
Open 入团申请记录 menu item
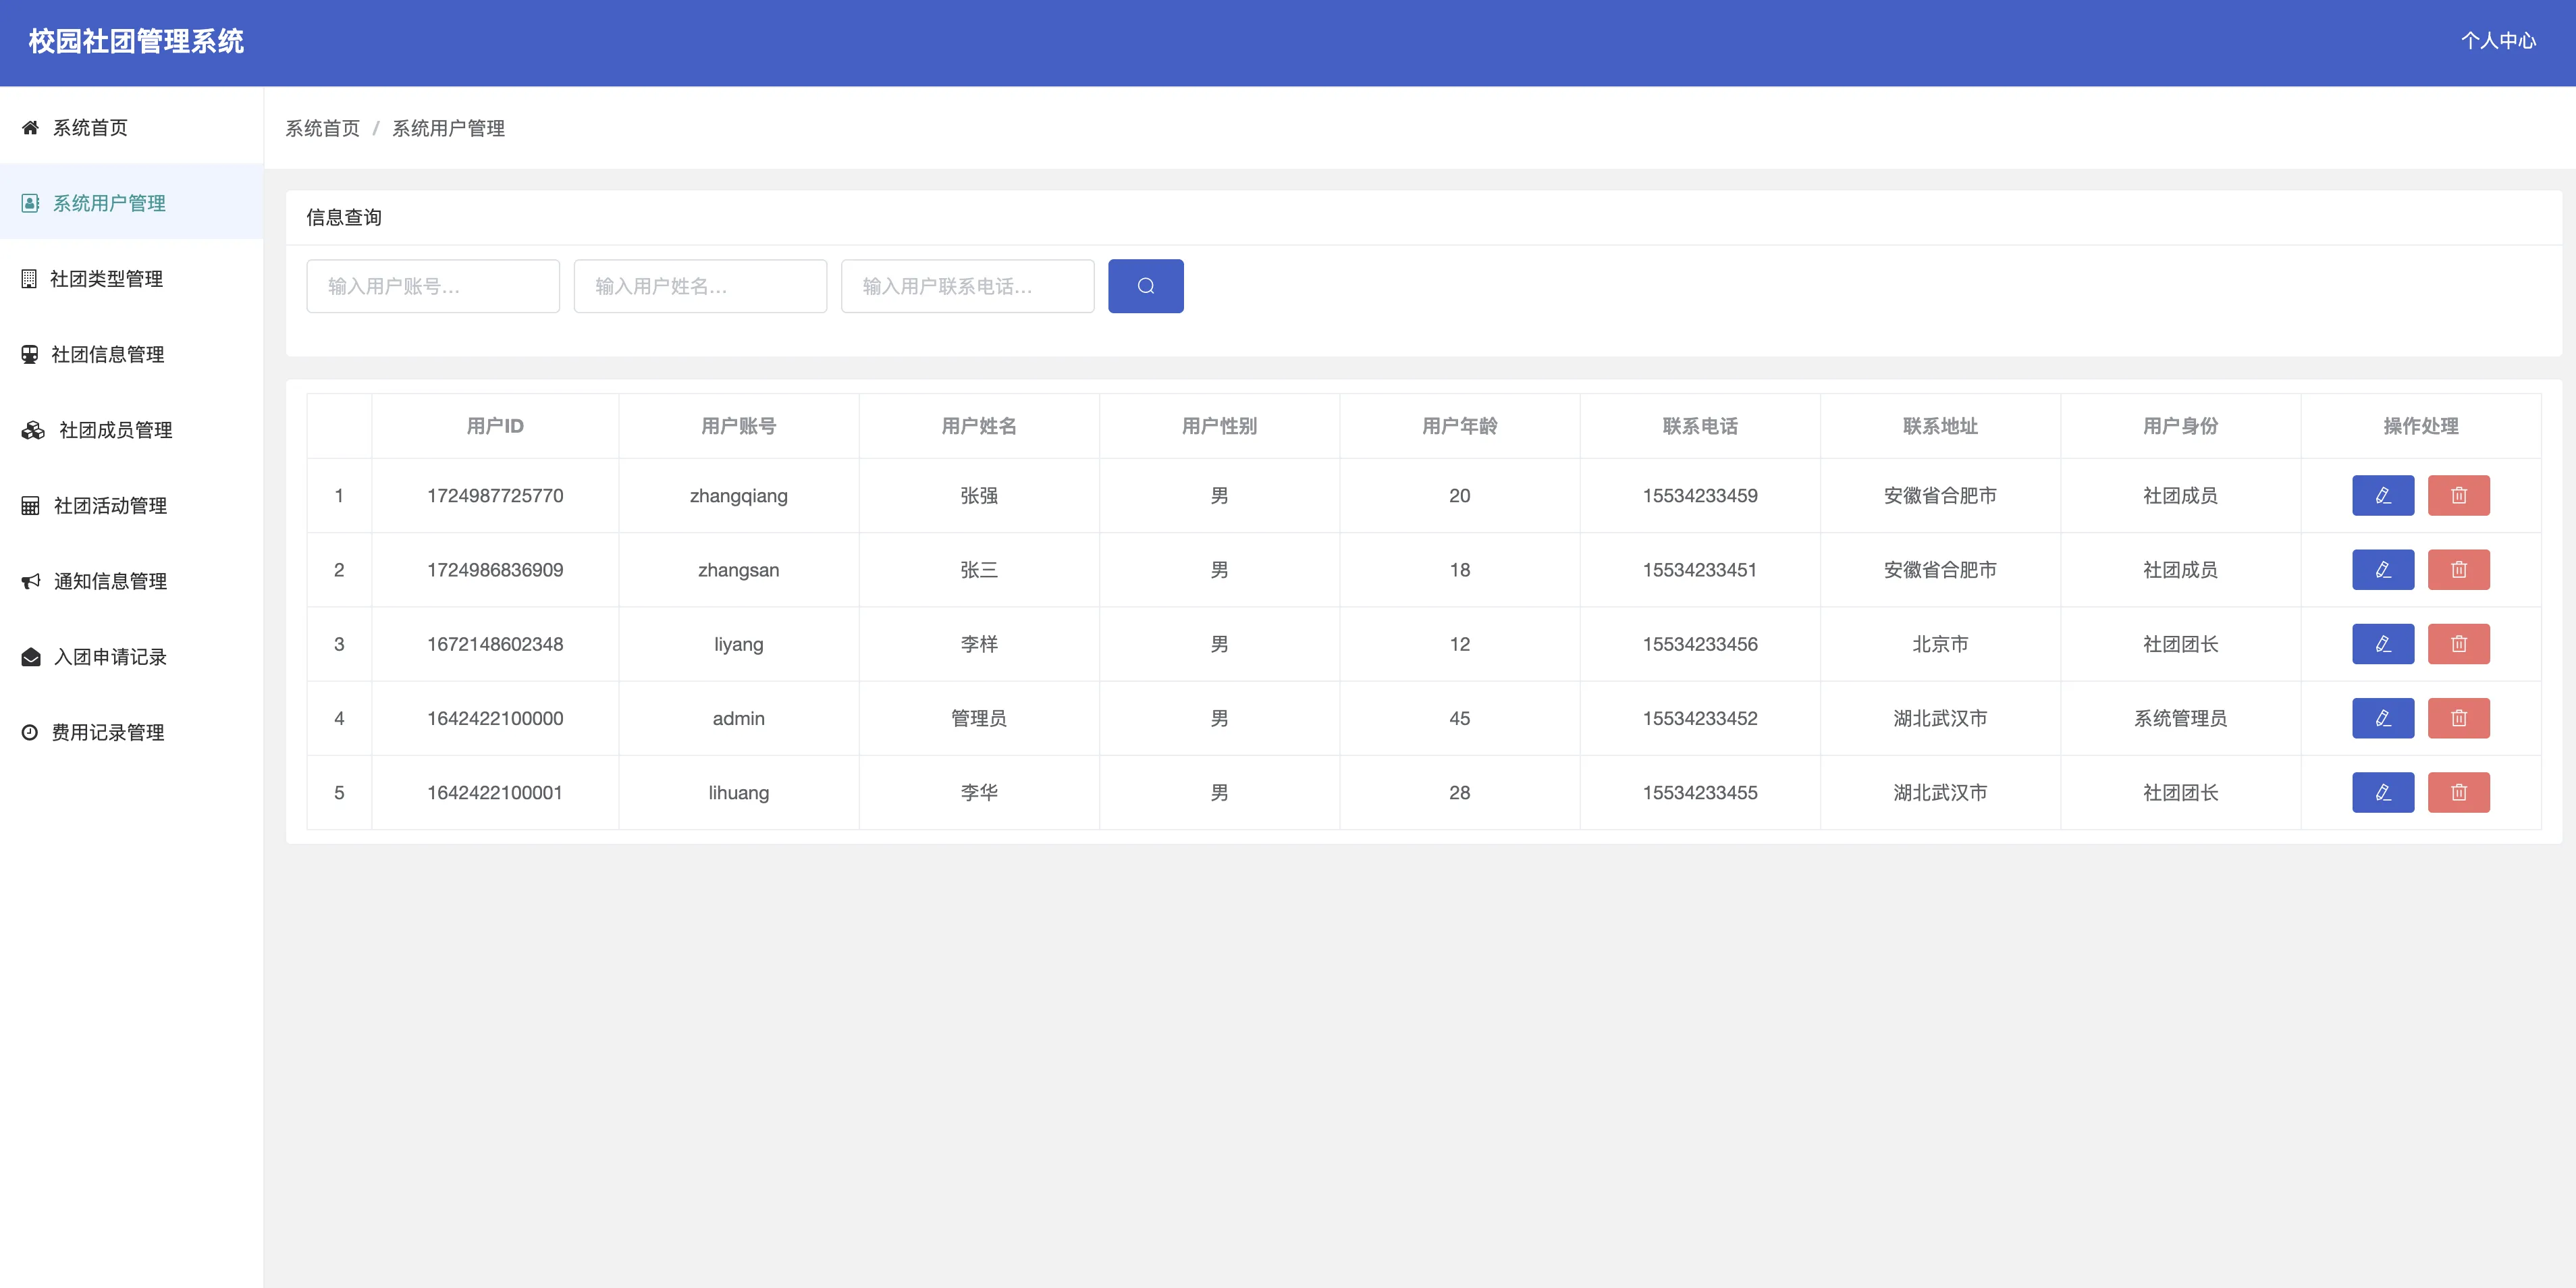110,657
